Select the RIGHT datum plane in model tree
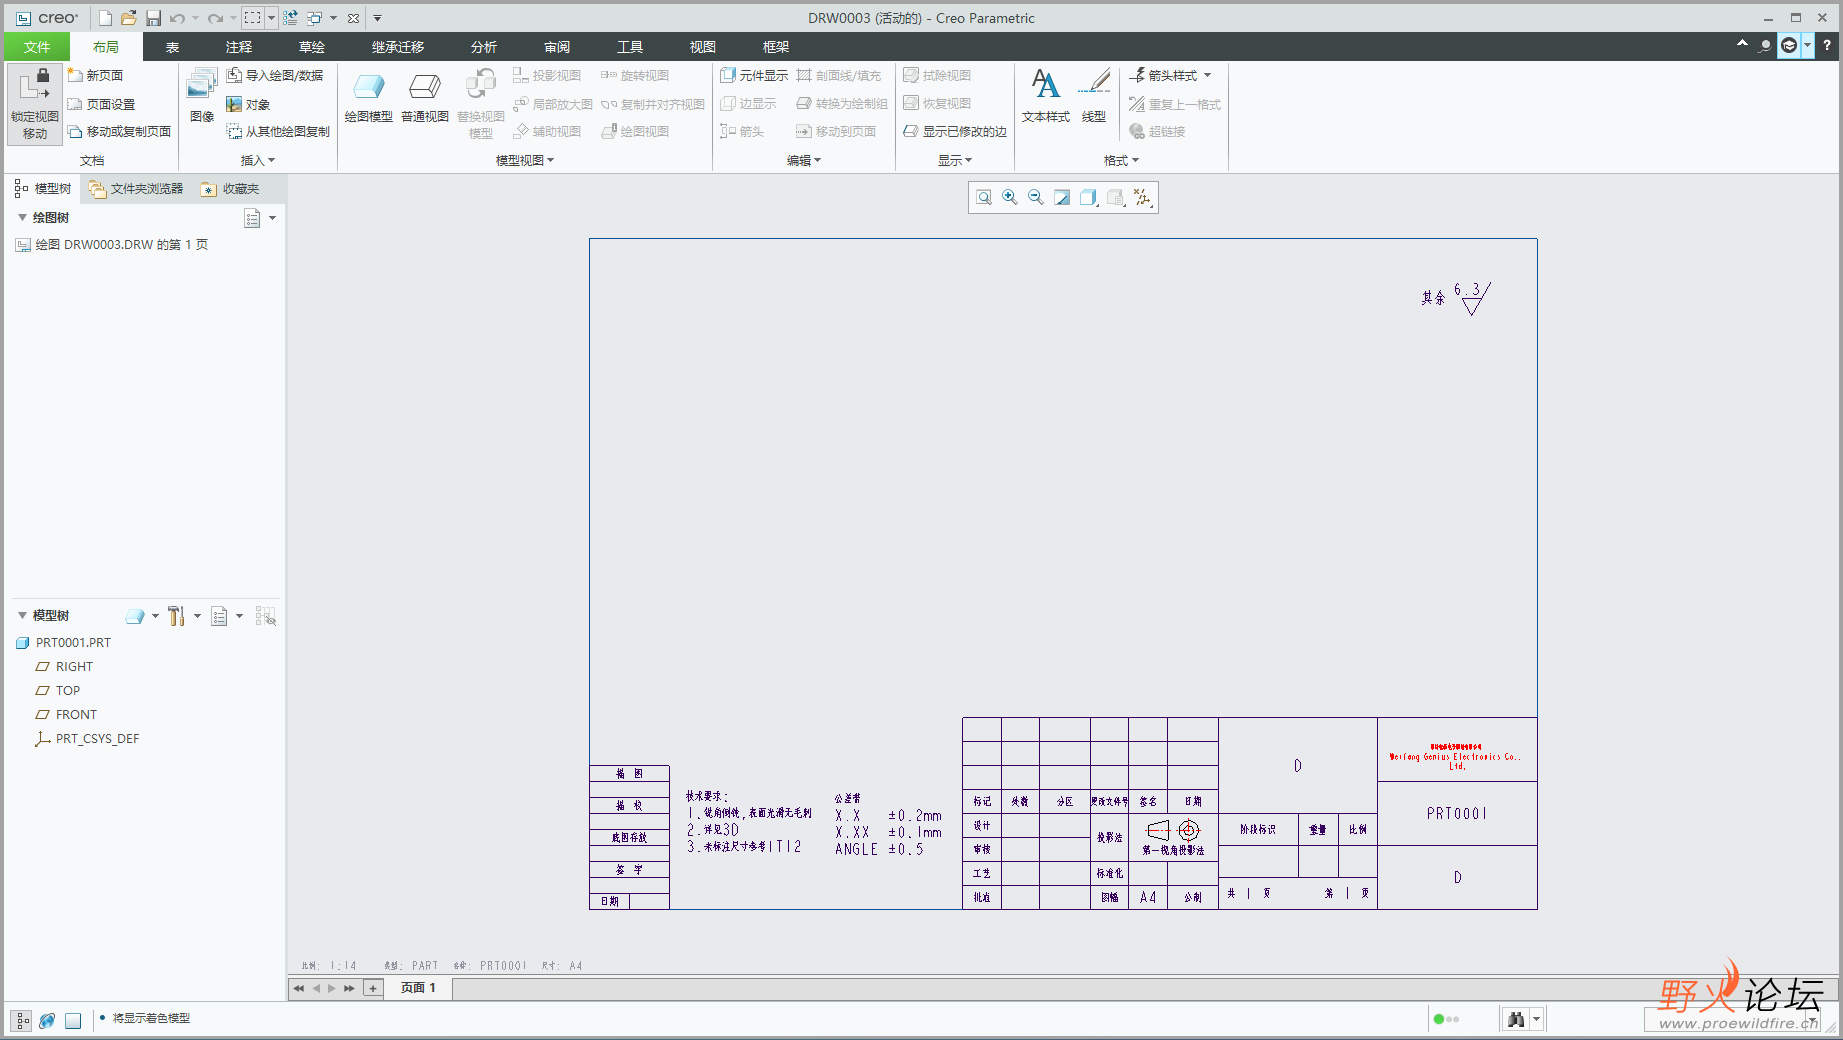This screenshot has width=1843, height=1040. 64,667
